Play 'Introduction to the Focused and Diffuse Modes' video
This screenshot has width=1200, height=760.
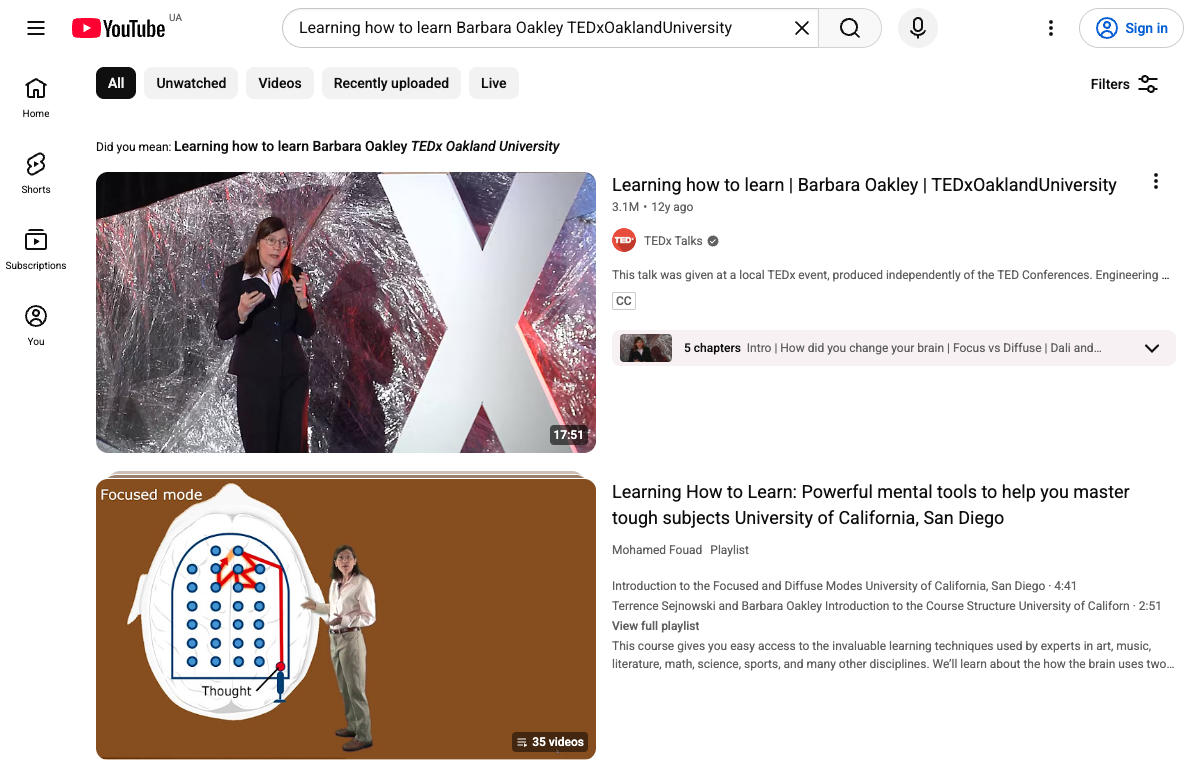(844, 586)
